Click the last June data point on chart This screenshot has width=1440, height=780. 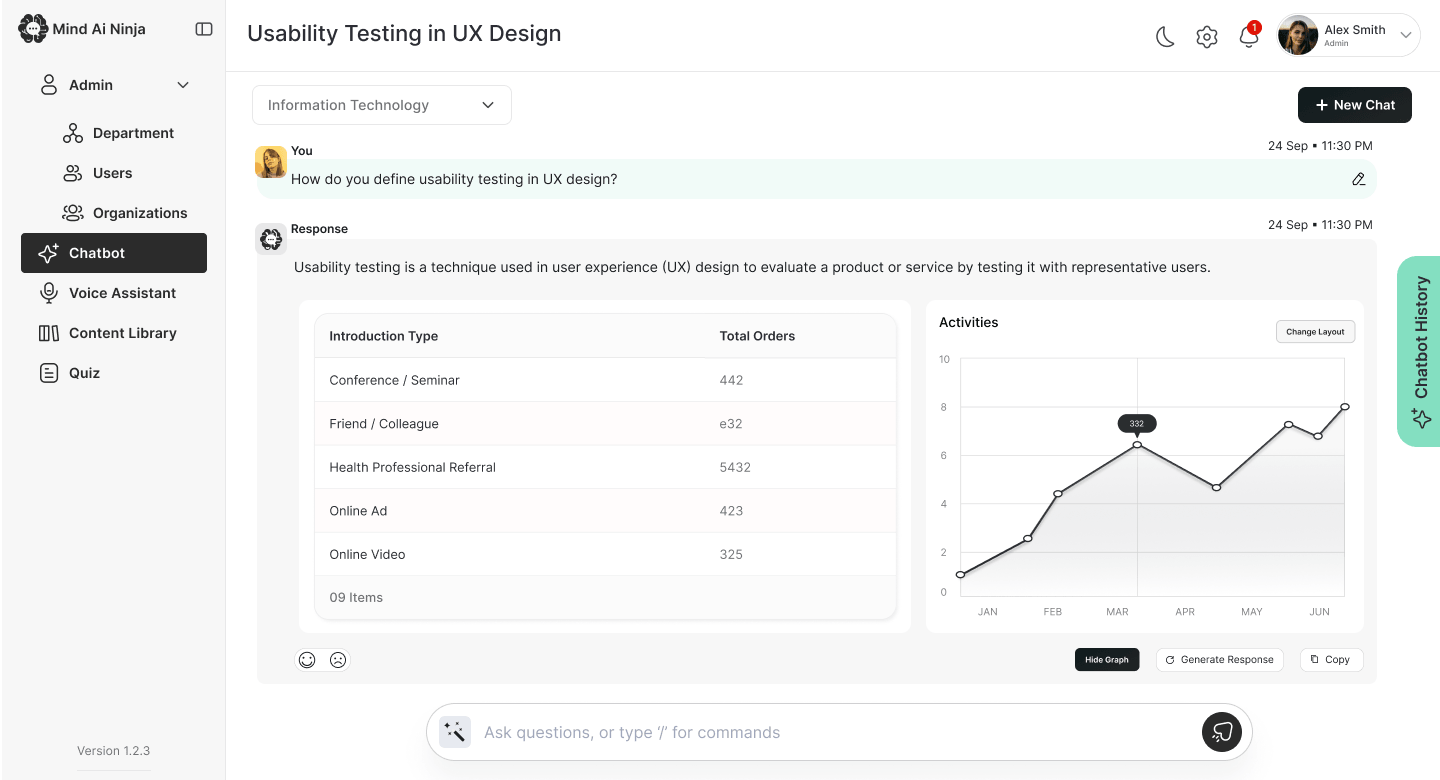pyautogui.click(x=1345, y=406)
